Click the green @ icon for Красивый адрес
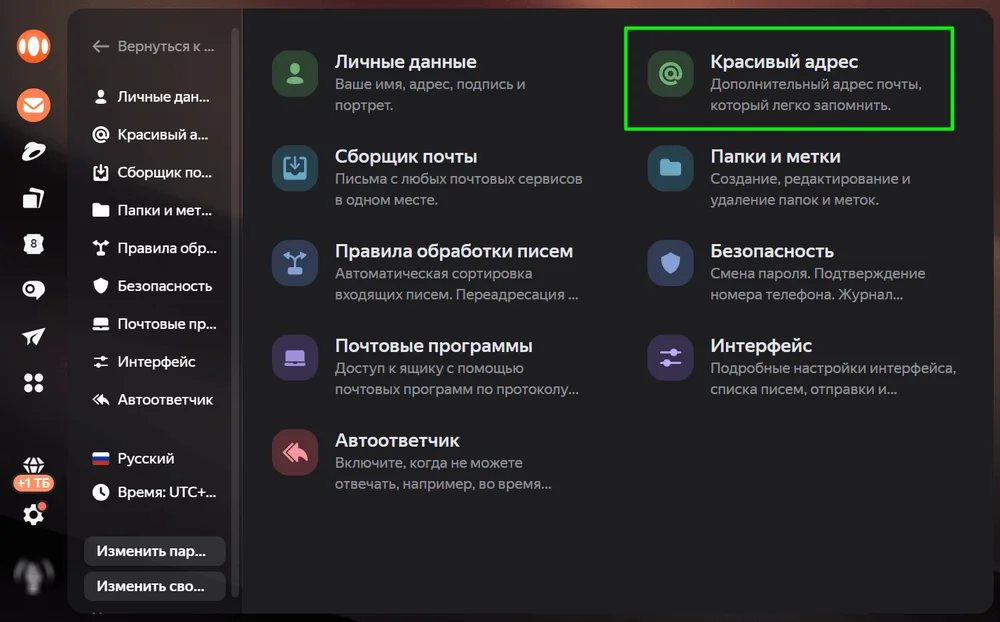The width and height of the screenshot is (1000, 622). pos(670,73)
